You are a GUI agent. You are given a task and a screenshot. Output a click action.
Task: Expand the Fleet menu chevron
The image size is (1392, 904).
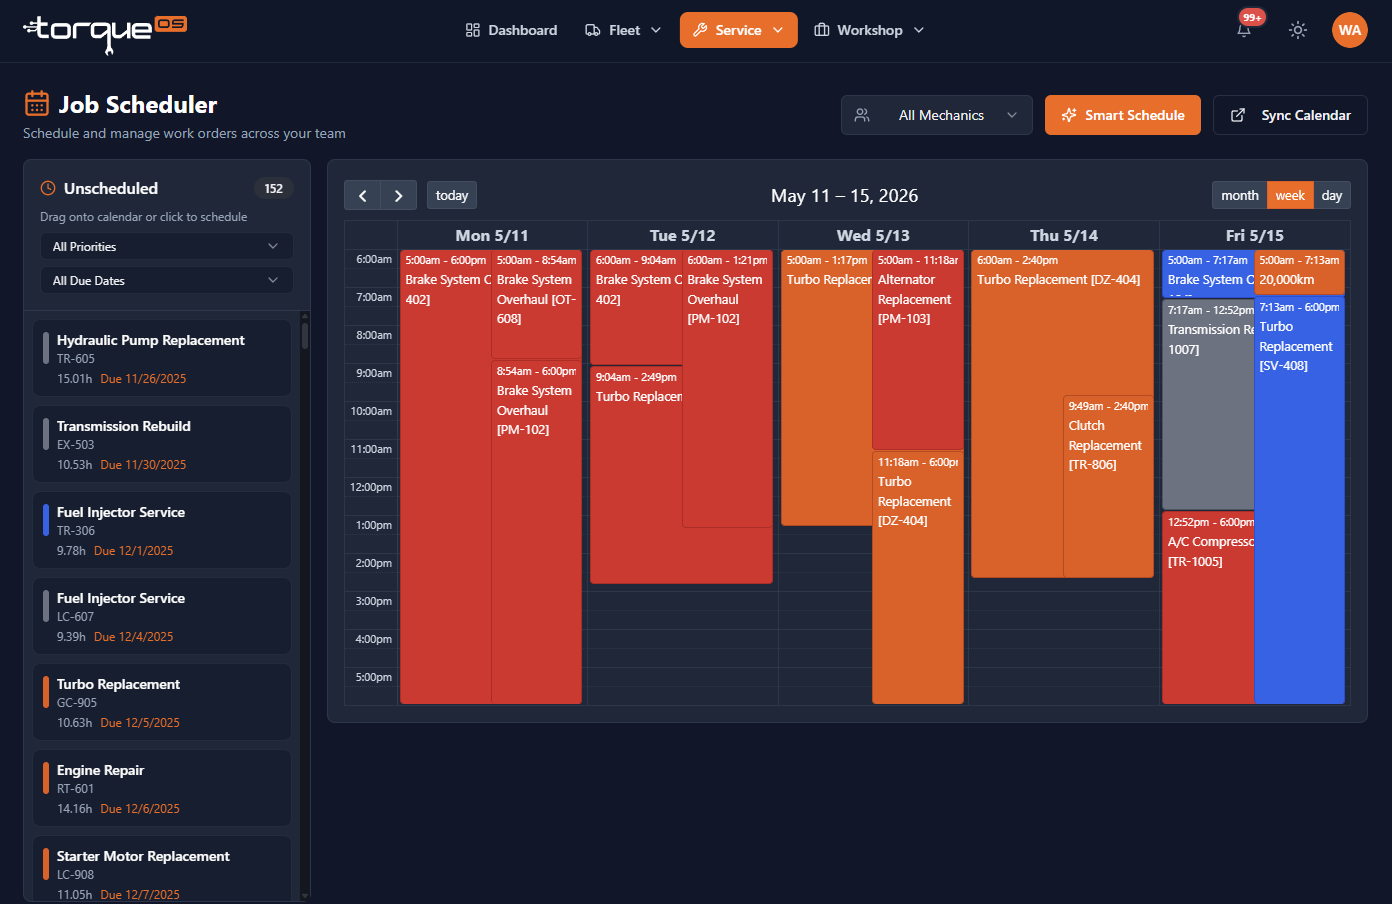tap(656, 30)
